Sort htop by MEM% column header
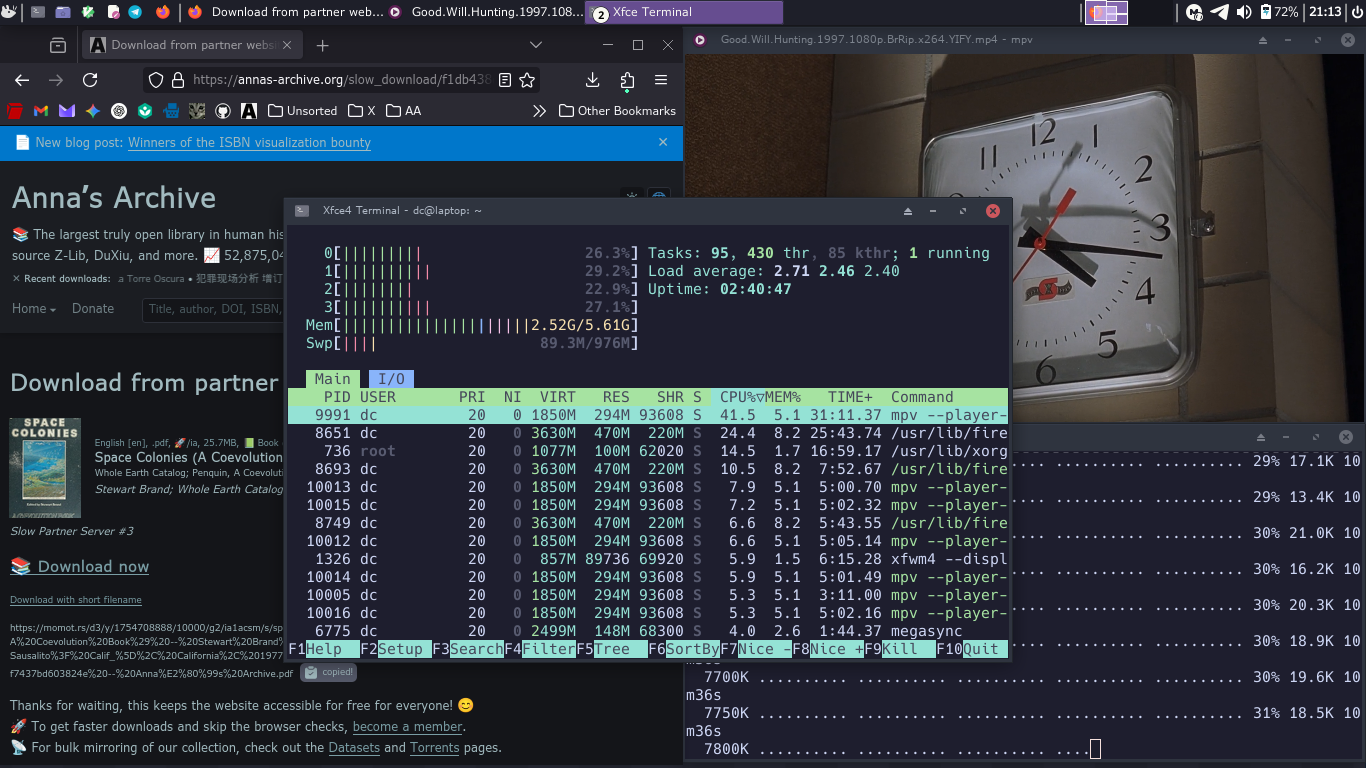Image resolution: width=1366 pixels, height=768 pixels. (783, 397)
